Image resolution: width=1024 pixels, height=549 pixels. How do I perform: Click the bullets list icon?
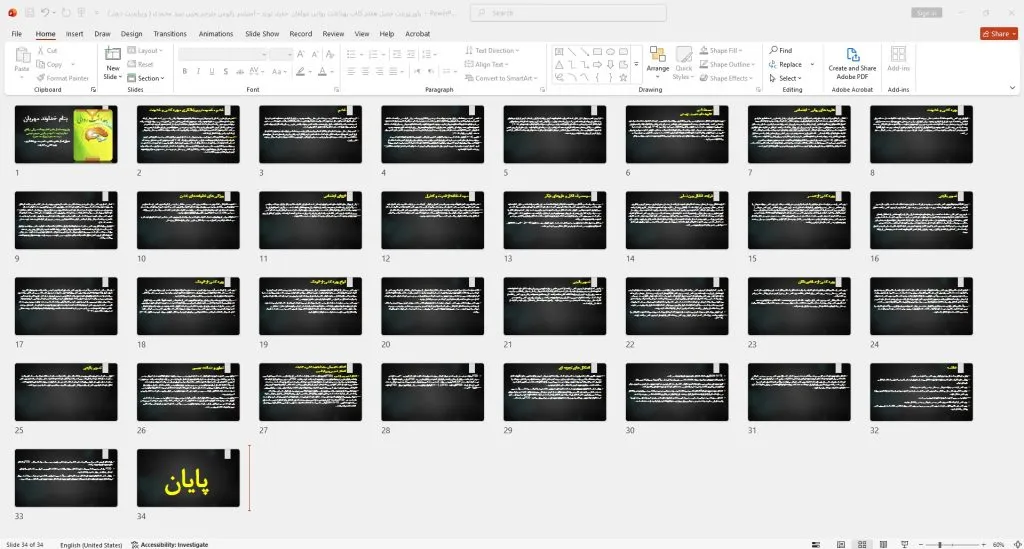[351, 54]
